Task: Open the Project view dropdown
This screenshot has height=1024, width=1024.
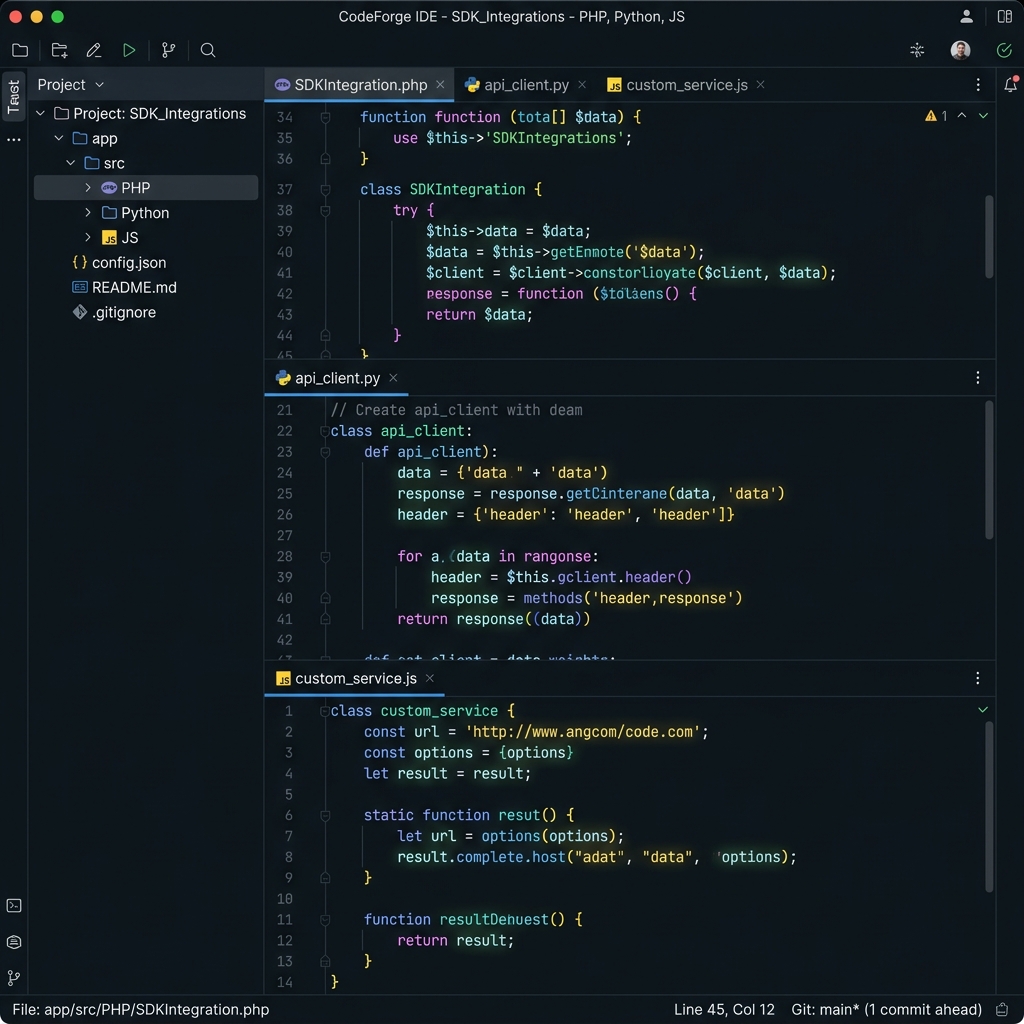Action: [71, 84]
